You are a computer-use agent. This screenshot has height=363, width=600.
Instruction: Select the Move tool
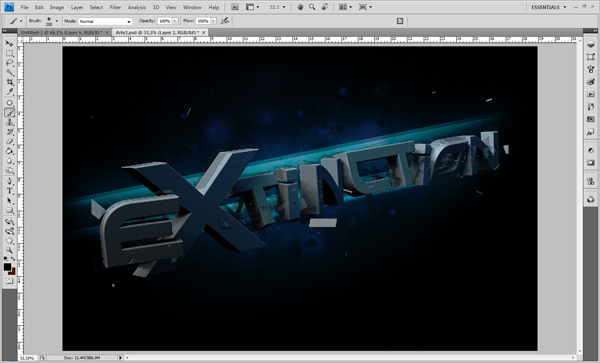point(10,44)
